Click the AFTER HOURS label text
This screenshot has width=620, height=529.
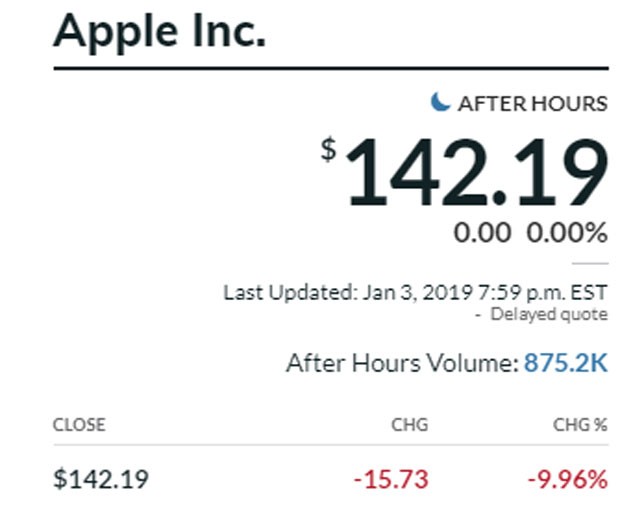tap(532, 103)
